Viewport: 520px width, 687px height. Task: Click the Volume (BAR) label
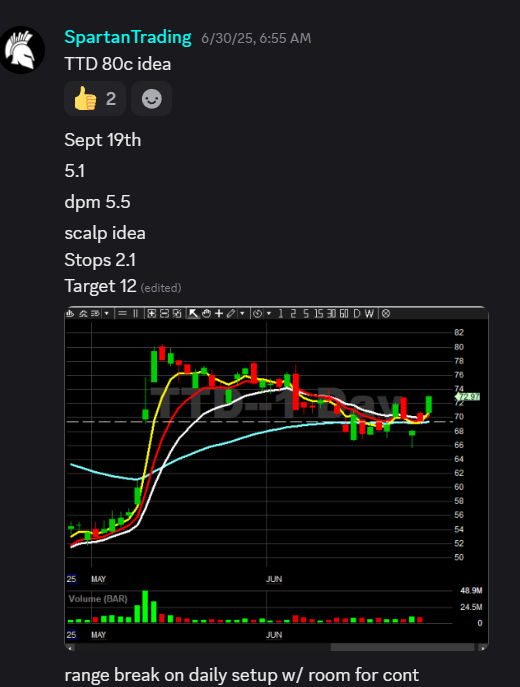98,598
